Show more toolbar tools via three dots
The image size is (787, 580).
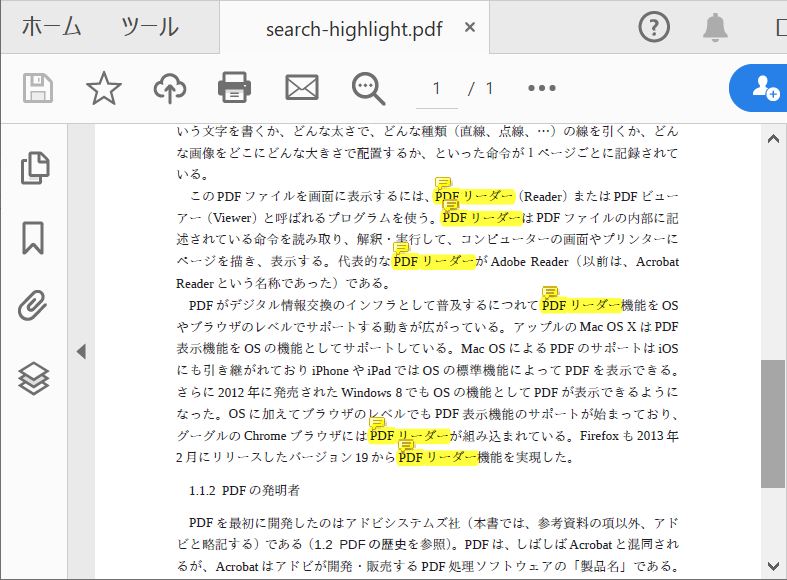pos(542,88)
